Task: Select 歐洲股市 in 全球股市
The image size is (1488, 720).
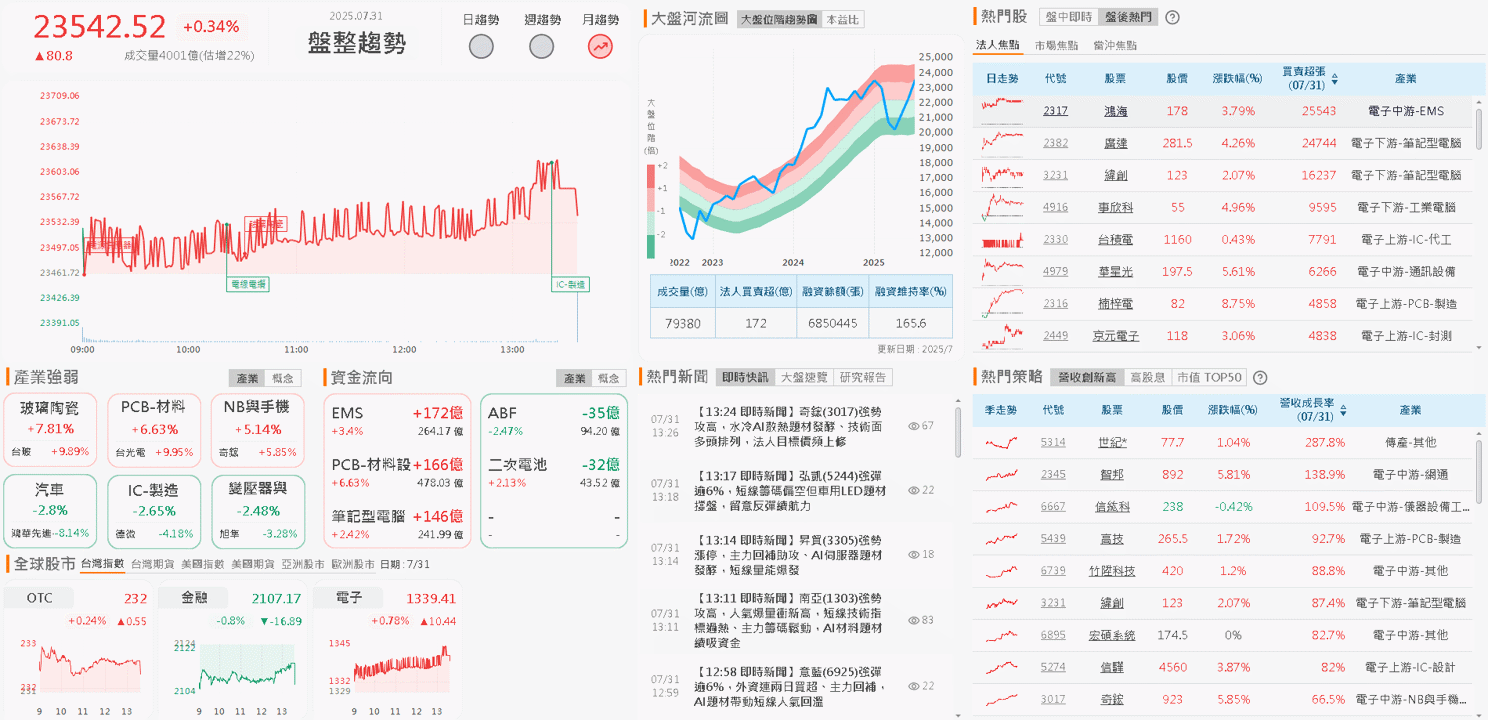Action: point(353,564)
